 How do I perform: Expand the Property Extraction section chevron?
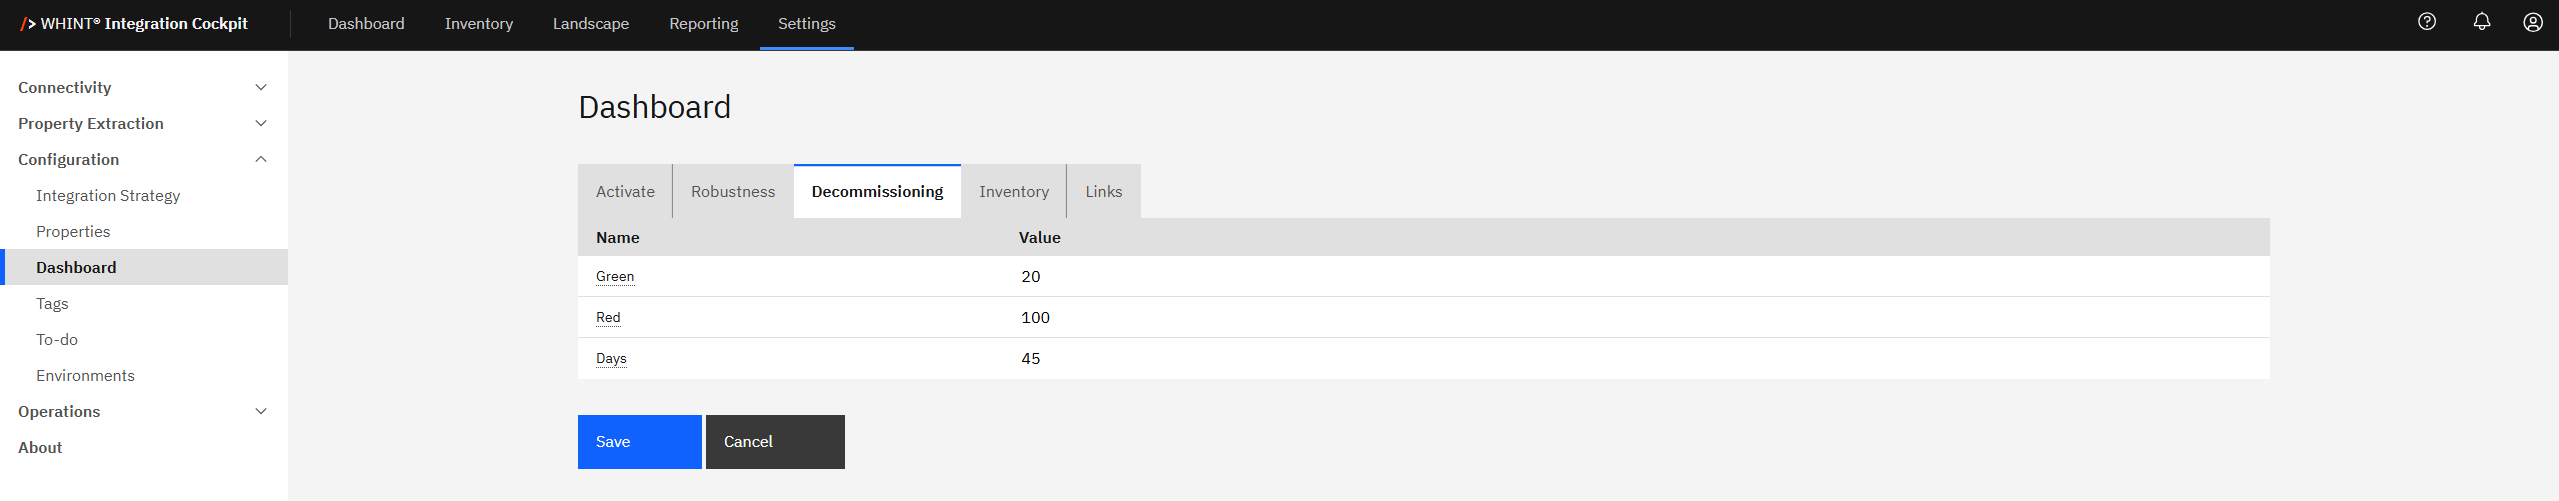point(261,124)
